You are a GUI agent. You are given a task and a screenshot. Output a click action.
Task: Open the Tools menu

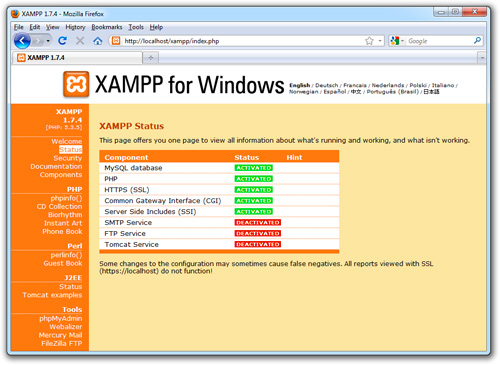coord(136,27)
